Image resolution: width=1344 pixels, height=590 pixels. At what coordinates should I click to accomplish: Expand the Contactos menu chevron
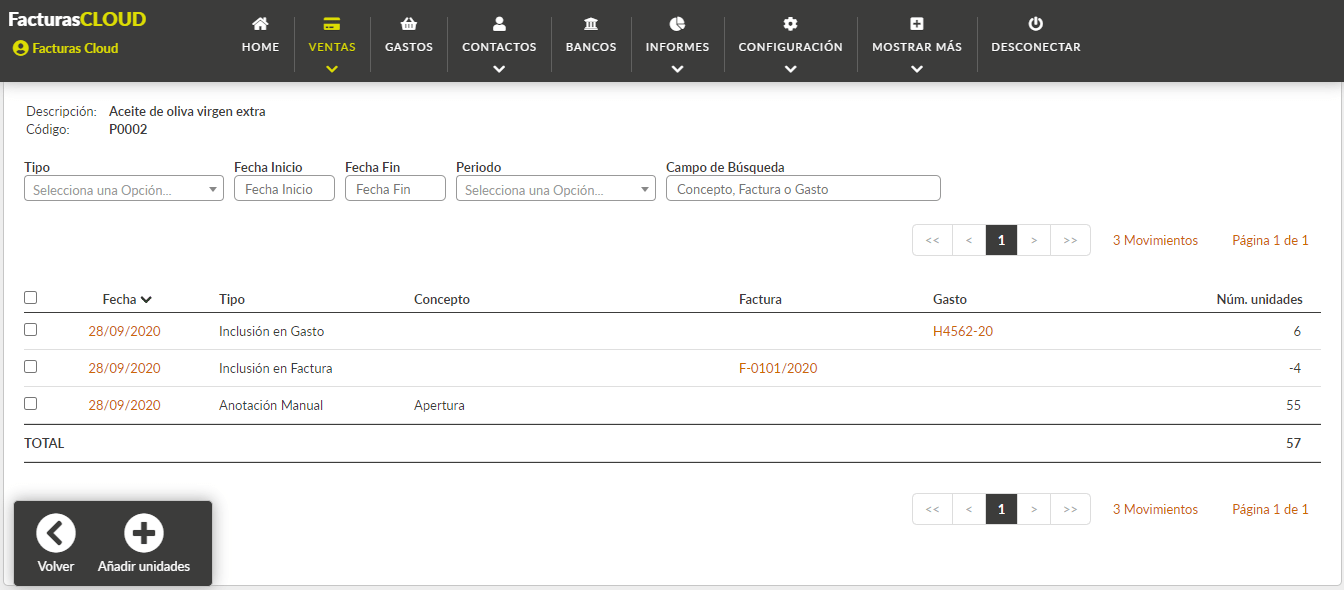(499, 69)
